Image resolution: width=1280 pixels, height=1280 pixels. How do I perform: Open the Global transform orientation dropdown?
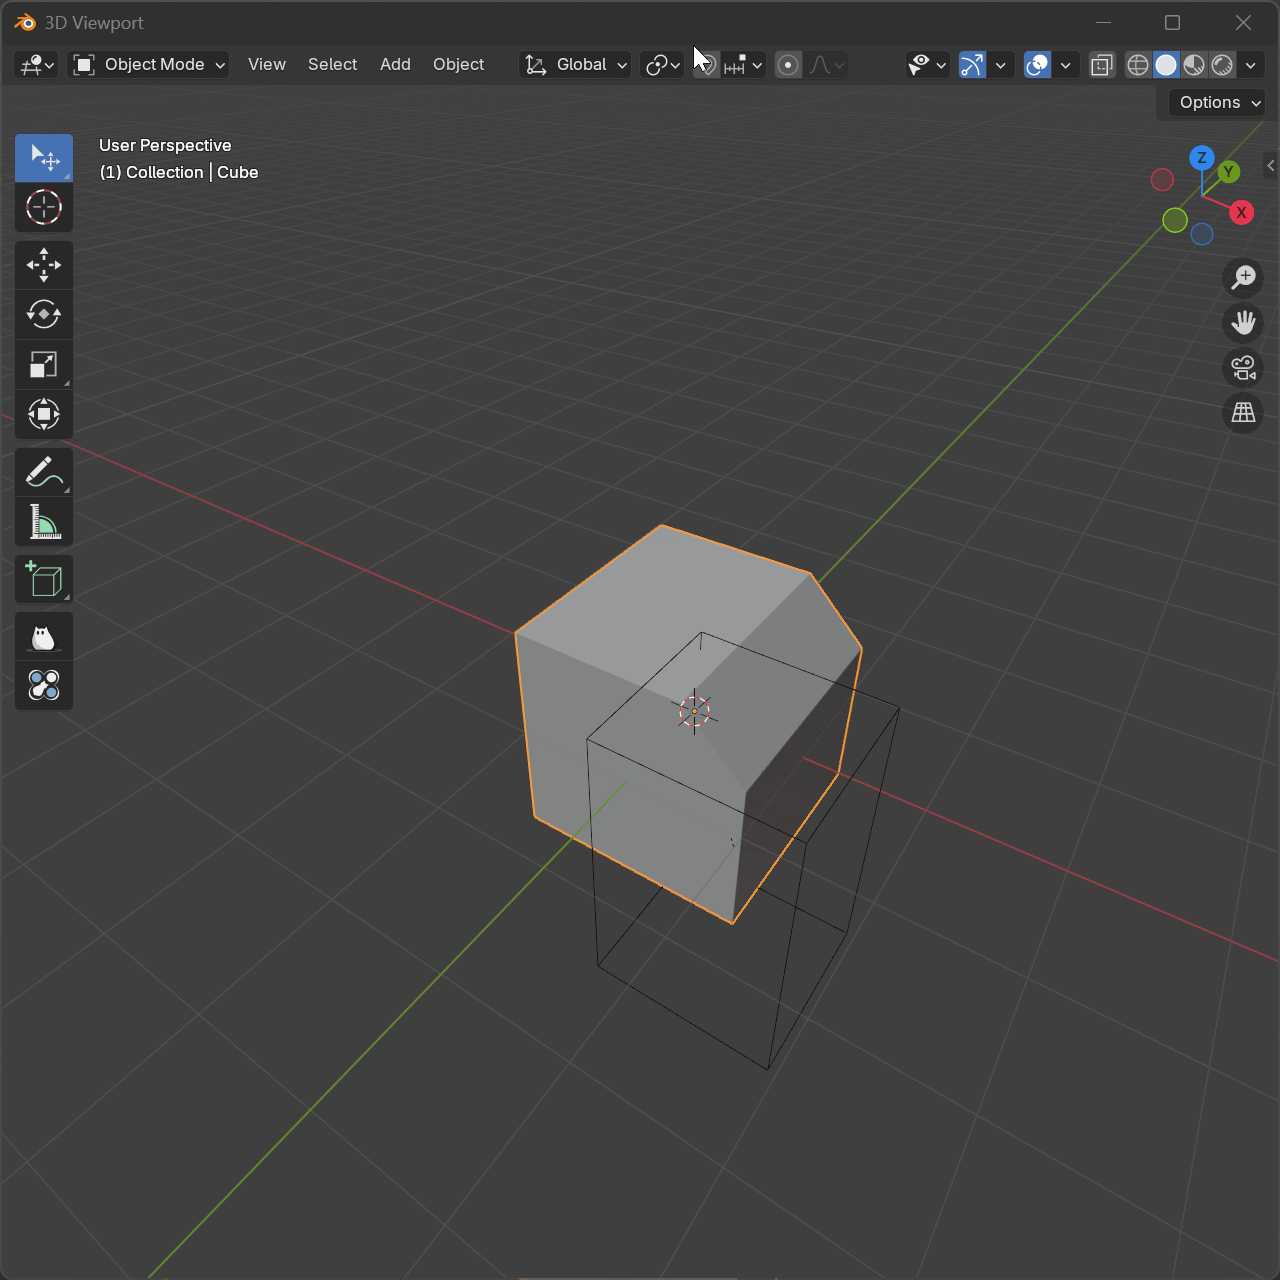[x=574, y=64]
